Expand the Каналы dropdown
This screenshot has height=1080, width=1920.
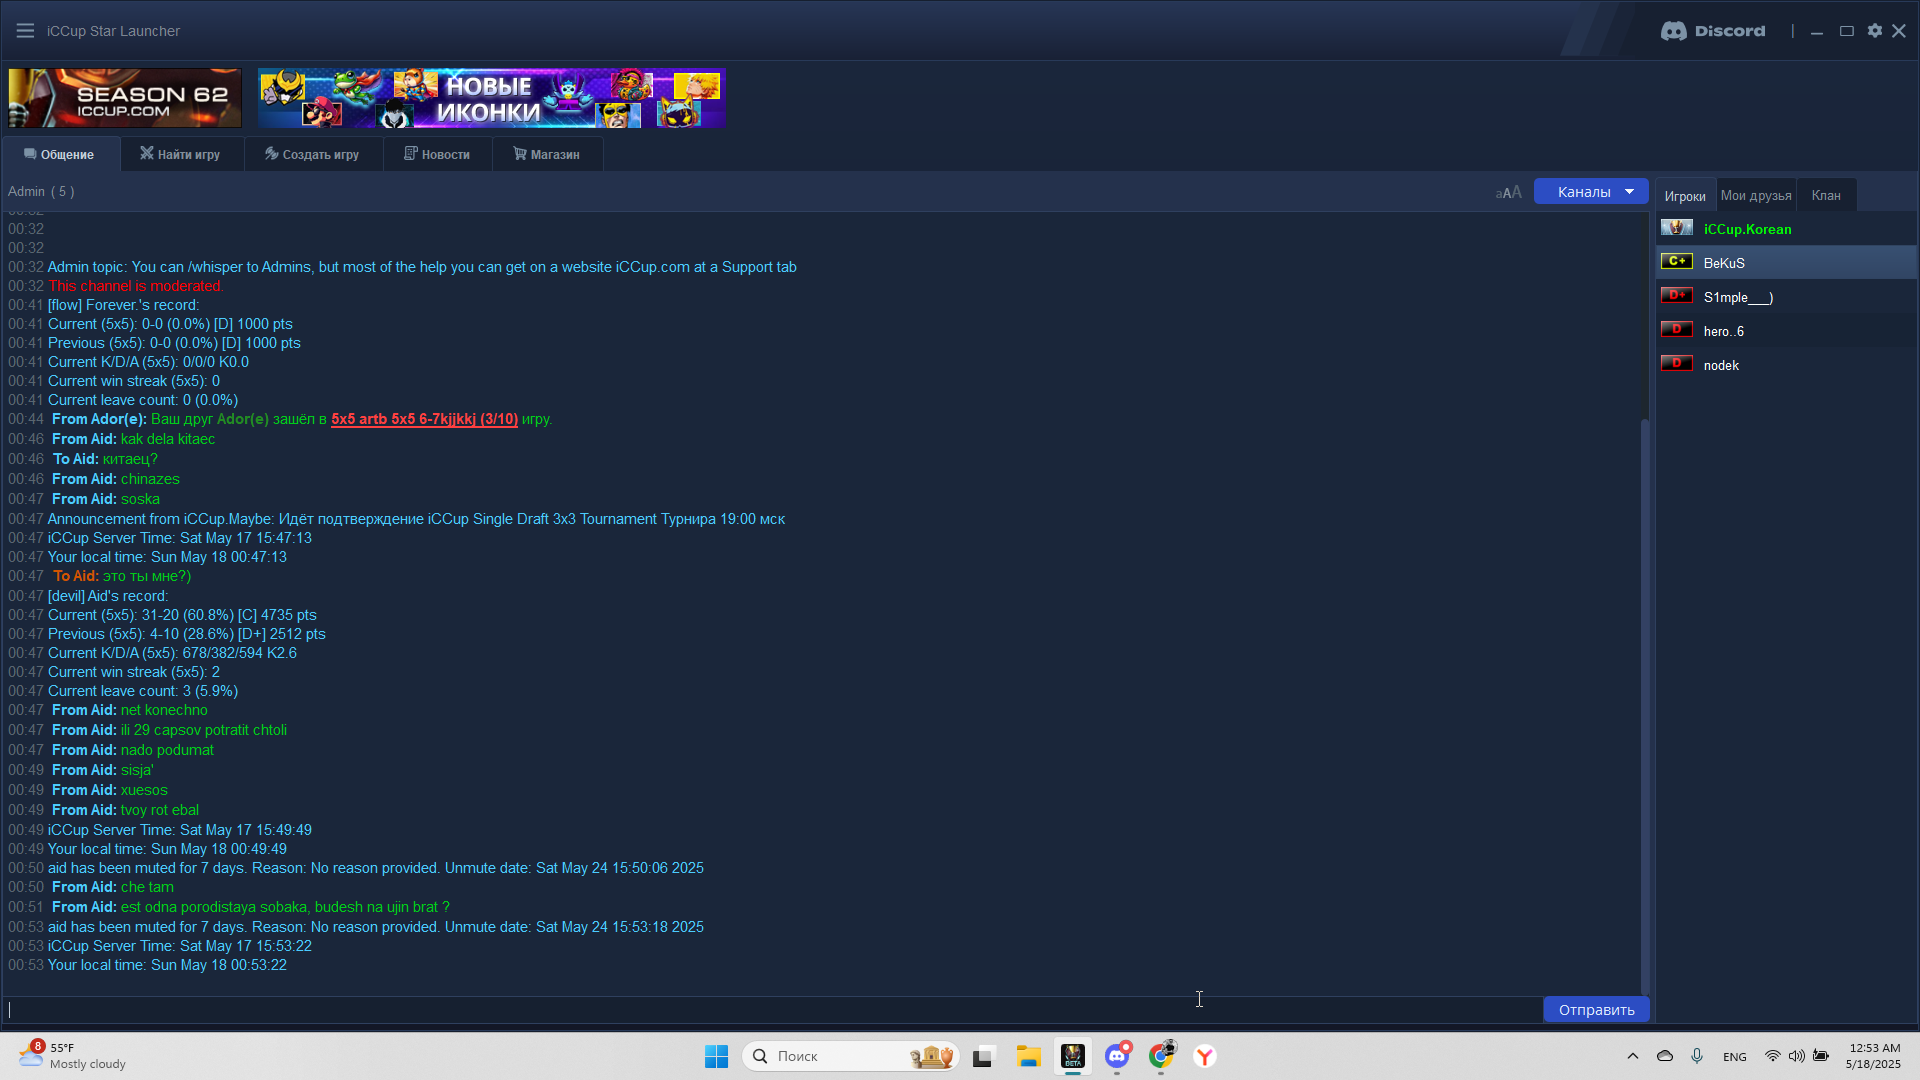click(1591, 192)
